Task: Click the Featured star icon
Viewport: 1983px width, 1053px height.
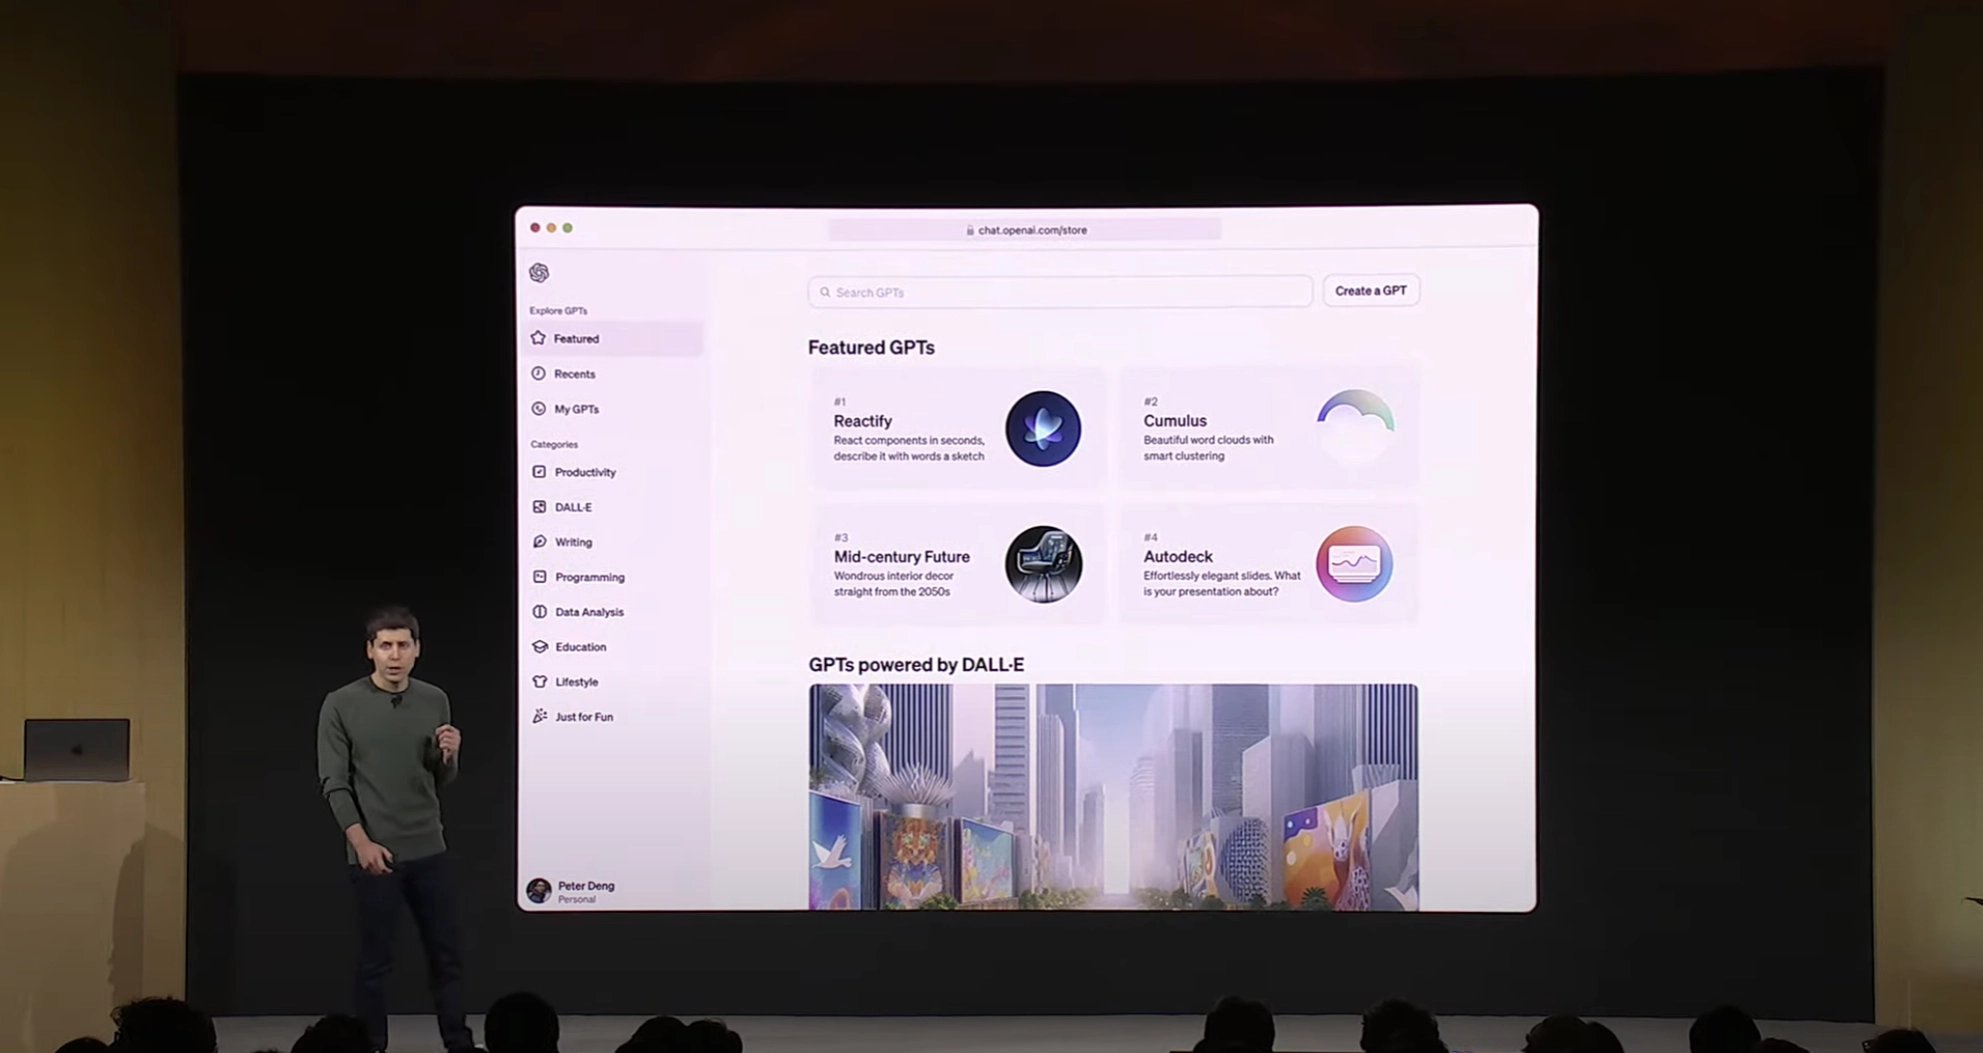Action: [x=539, y=338]
